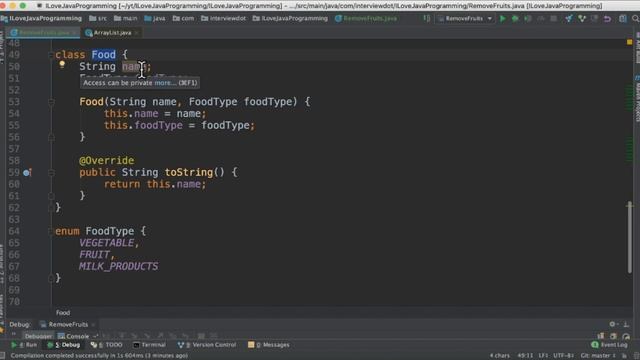
Task: Click the end fold marker on line 61
Action: (51, 196)
